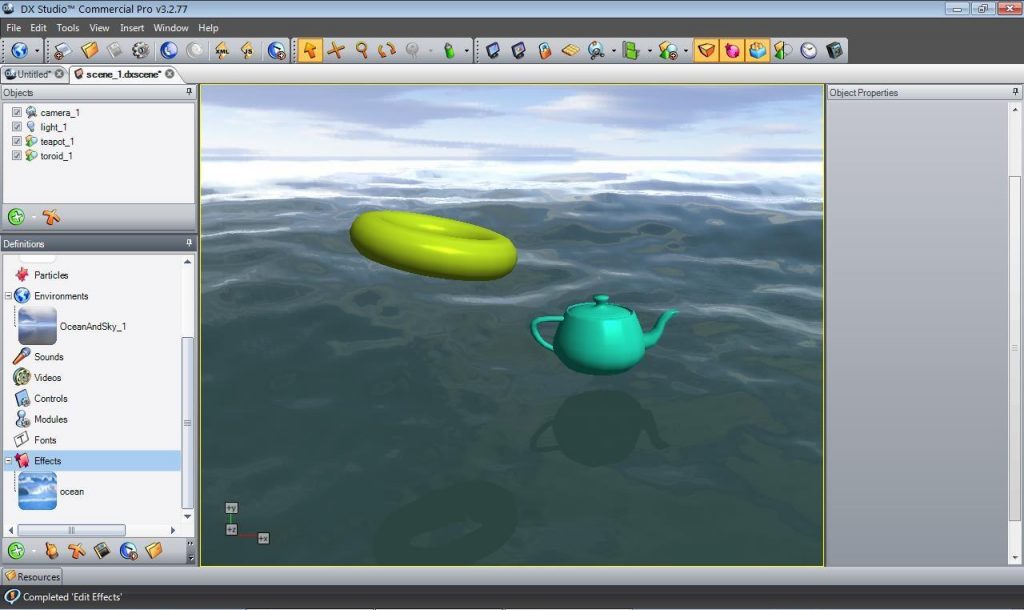The width and height of the screenshot is (1024, 610).
Task: Toggle the light_1 checkbox off
Action: pyautogui.click(x=15, y=127)
